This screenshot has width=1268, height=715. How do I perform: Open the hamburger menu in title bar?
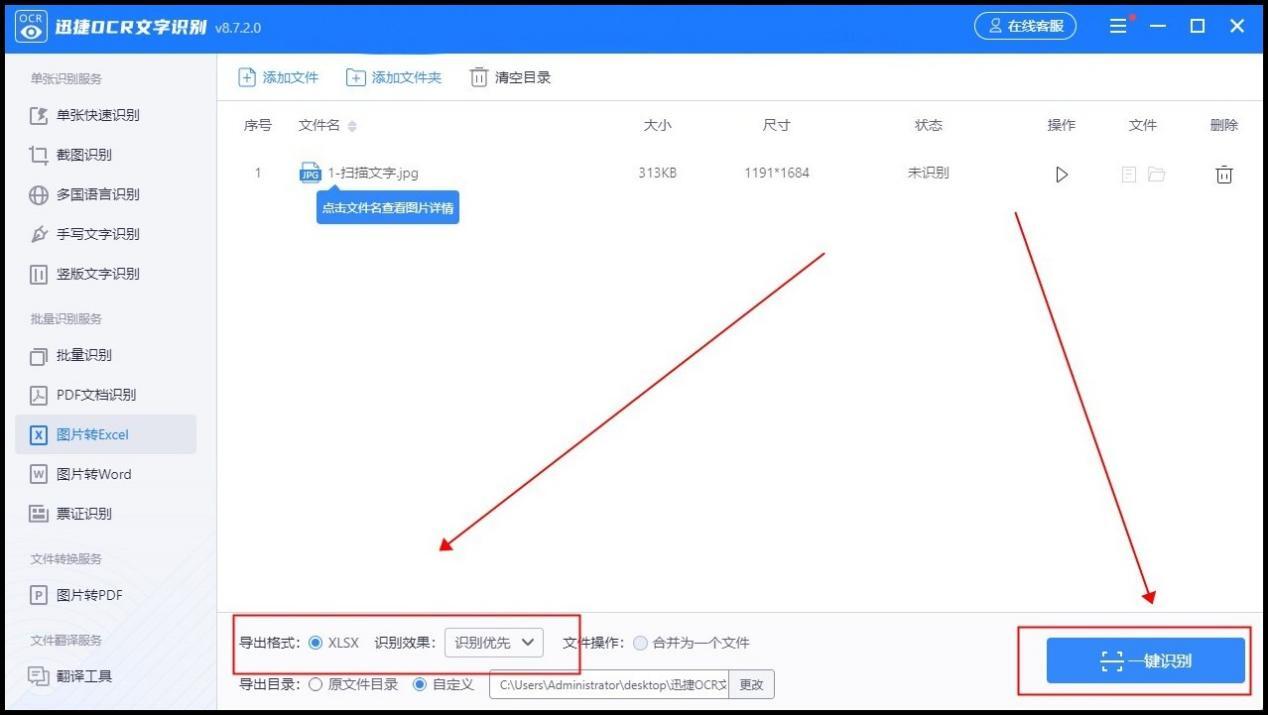click(x=1118, y=26)
